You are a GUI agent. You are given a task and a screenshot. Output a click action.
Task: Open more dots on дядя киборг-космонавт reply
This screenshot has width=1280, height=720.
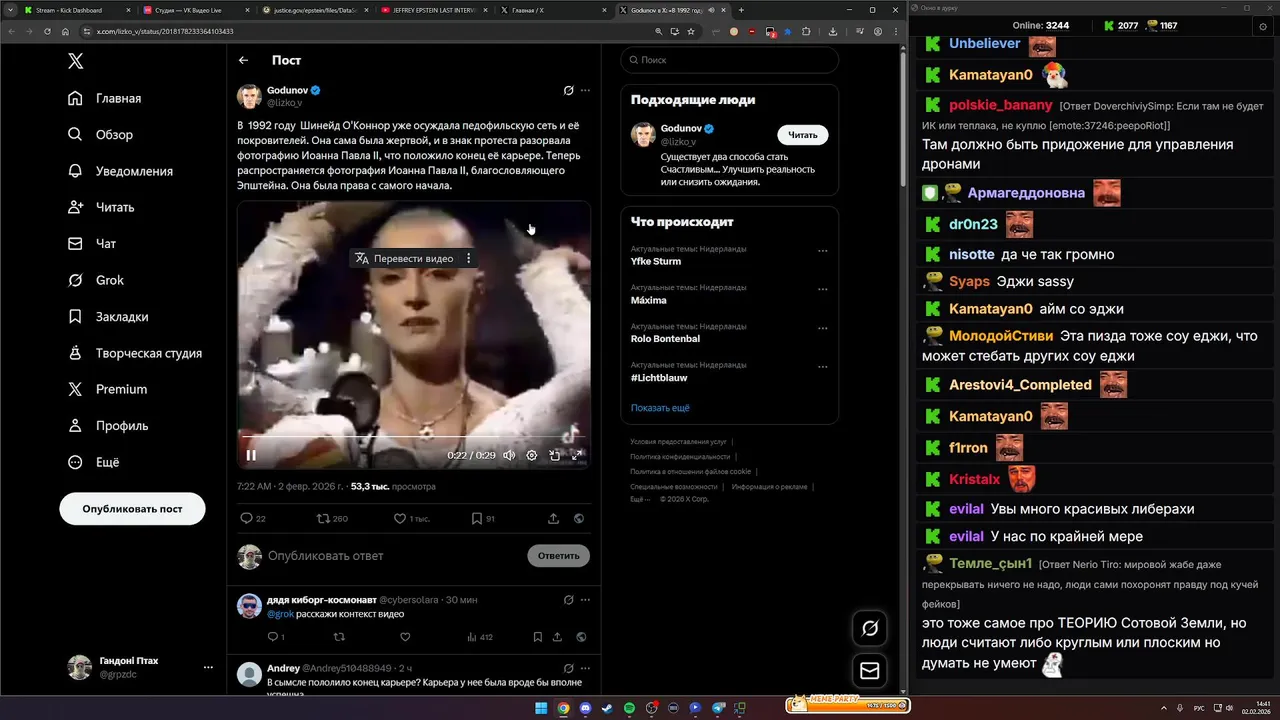(x=585, y=599)
